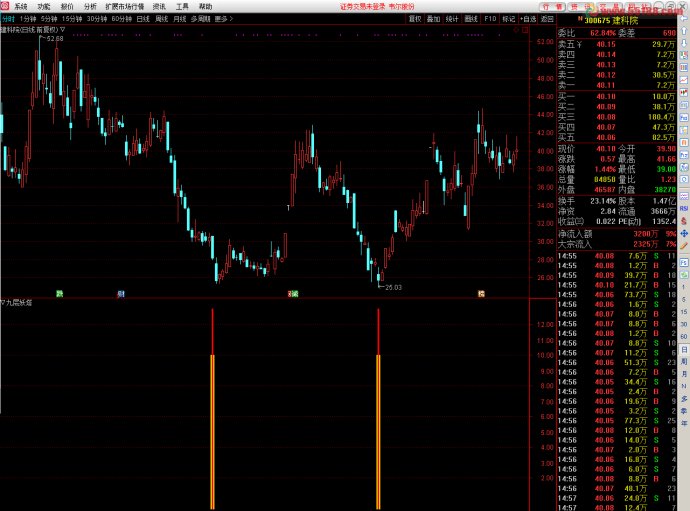
Task: Select the 年 period on sidebar
Action: click(x=684, y=423)
